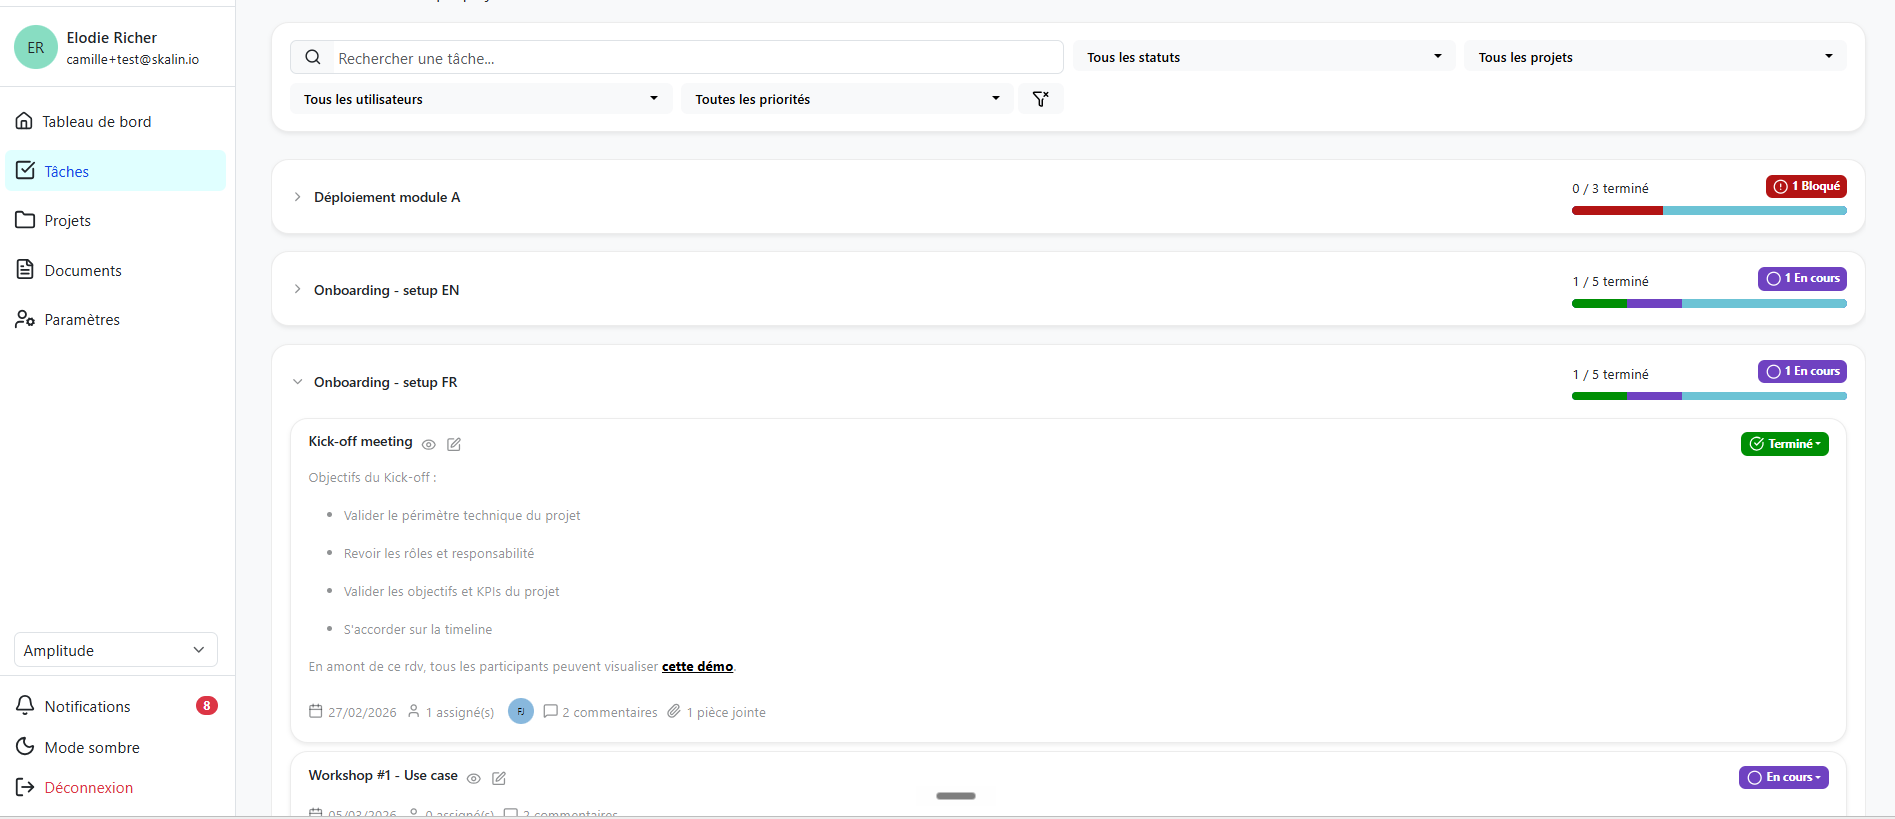Click the moon icon for dark mode
This screenshot has width=1895, height=819.
pos(25,746)
